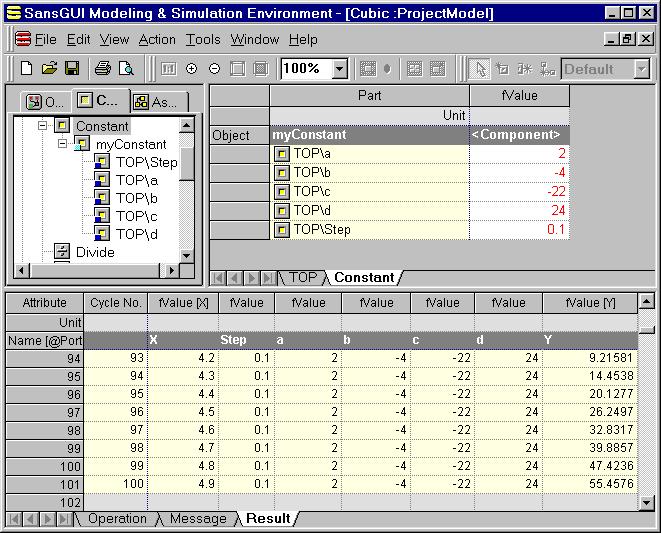The width and height of the screenshot is (661, 533).
Task: Select the As... tab in left panel
Action: pos(159,102)
